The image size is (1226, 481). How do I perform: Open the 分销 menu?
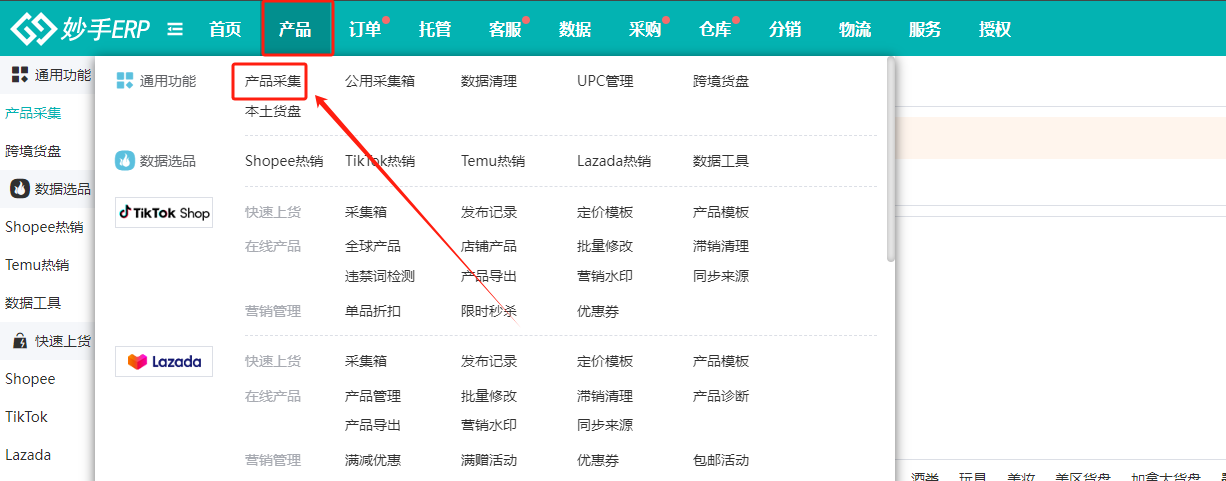(785, 29)
